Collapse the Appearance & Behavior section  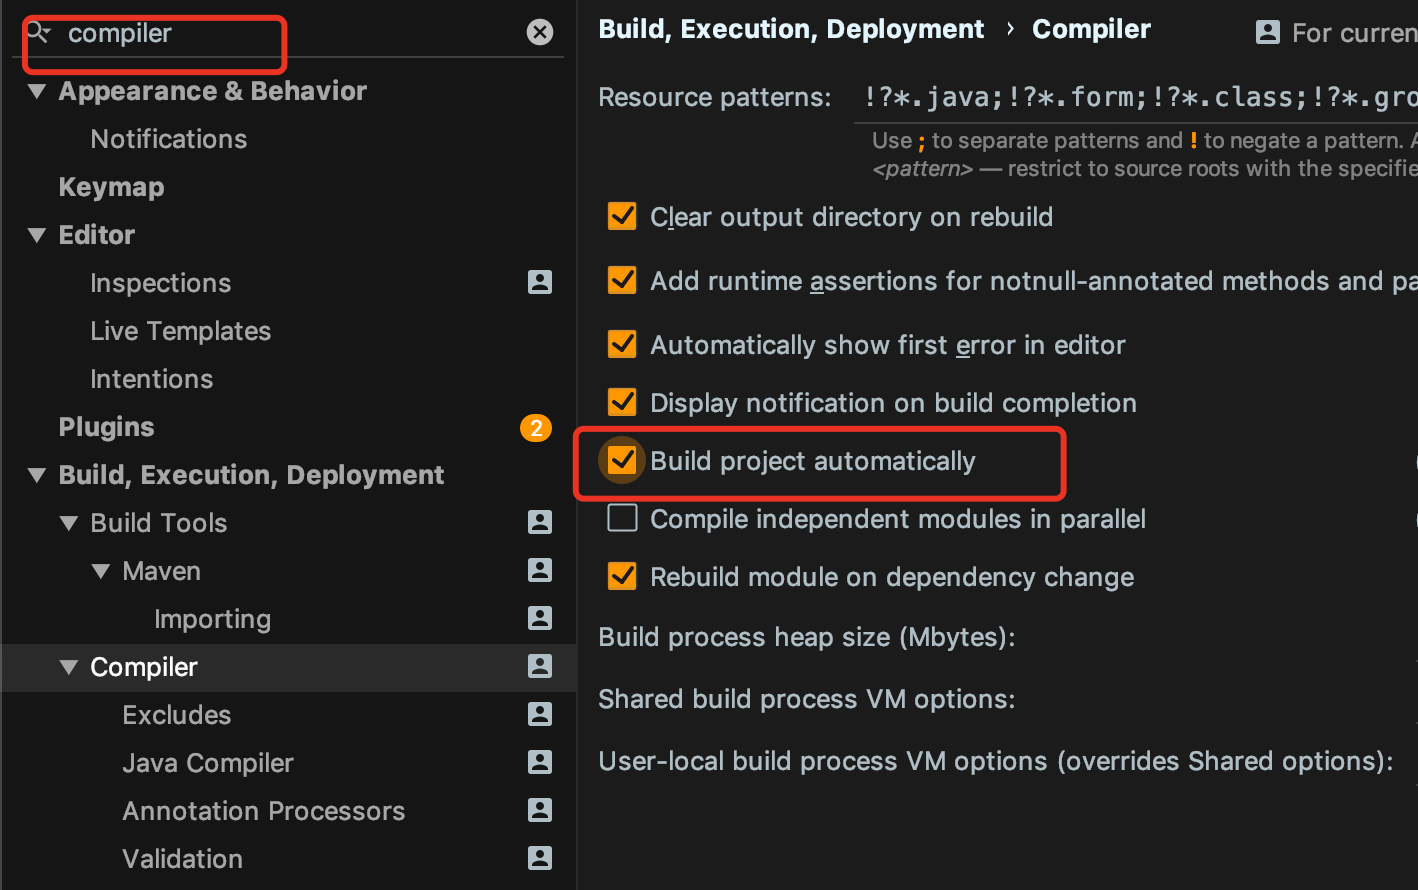coord(38,91)
